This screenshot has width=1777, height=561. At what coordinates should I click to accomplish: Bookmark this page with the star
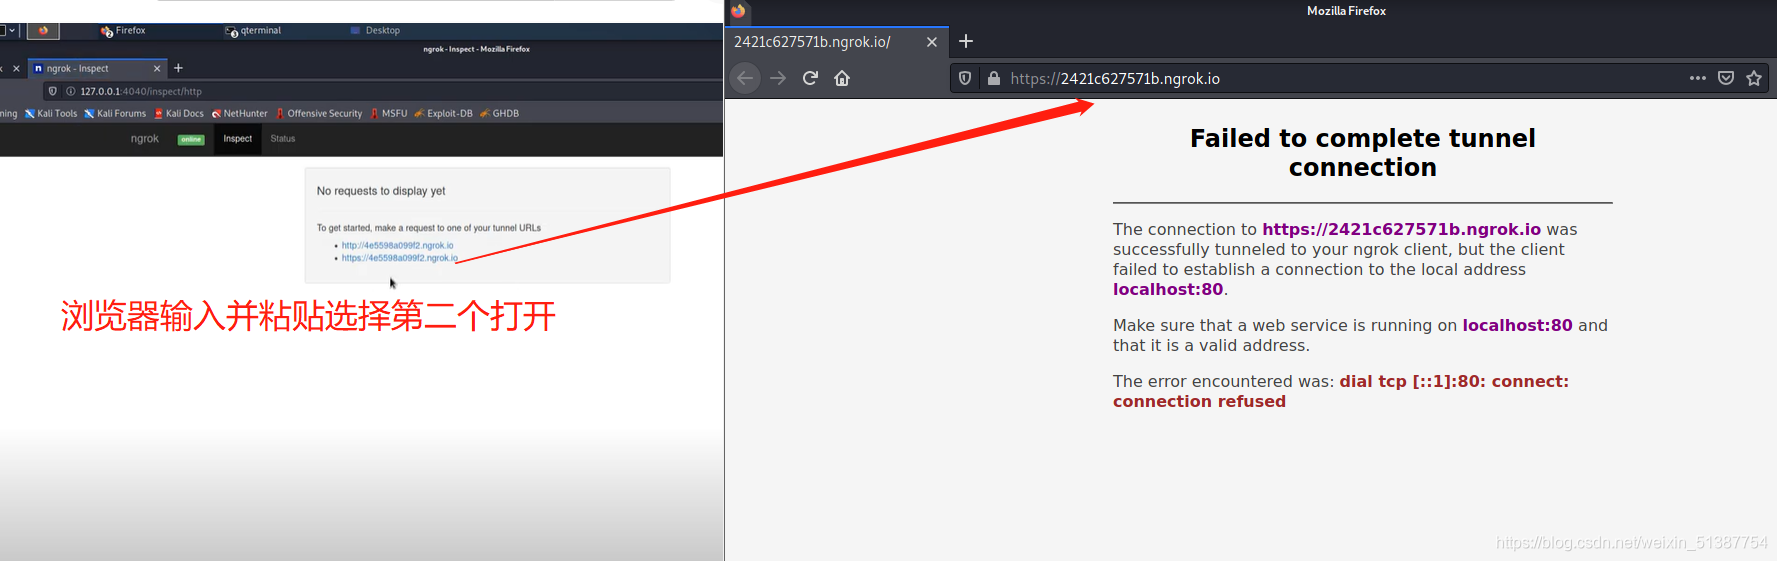pos(1754,78)
